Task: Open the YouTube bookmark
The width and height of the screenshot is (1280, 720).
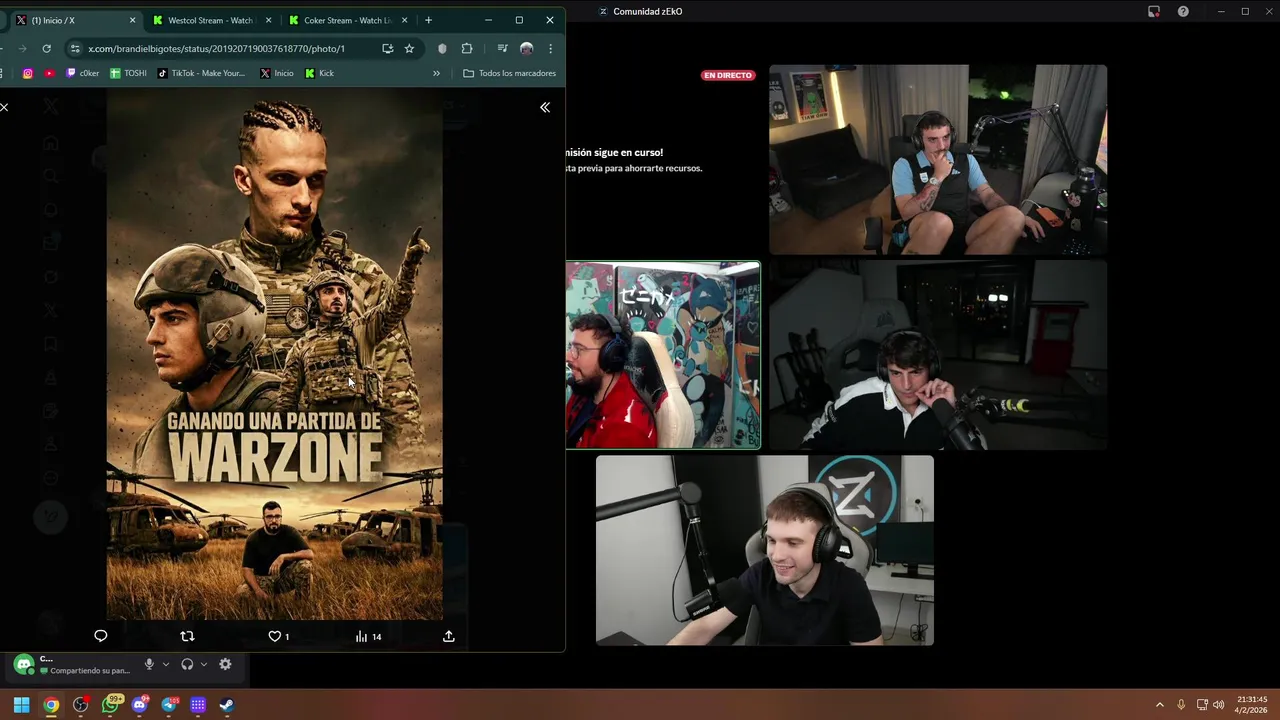Action: click(x=49, y=73)
